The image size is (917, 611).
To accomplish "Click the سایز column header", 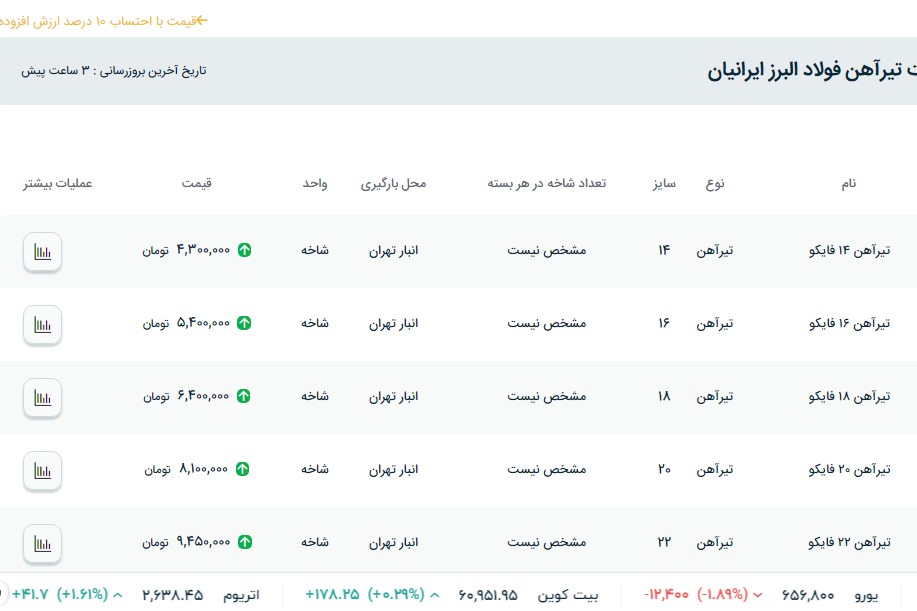I will (664, 184).
